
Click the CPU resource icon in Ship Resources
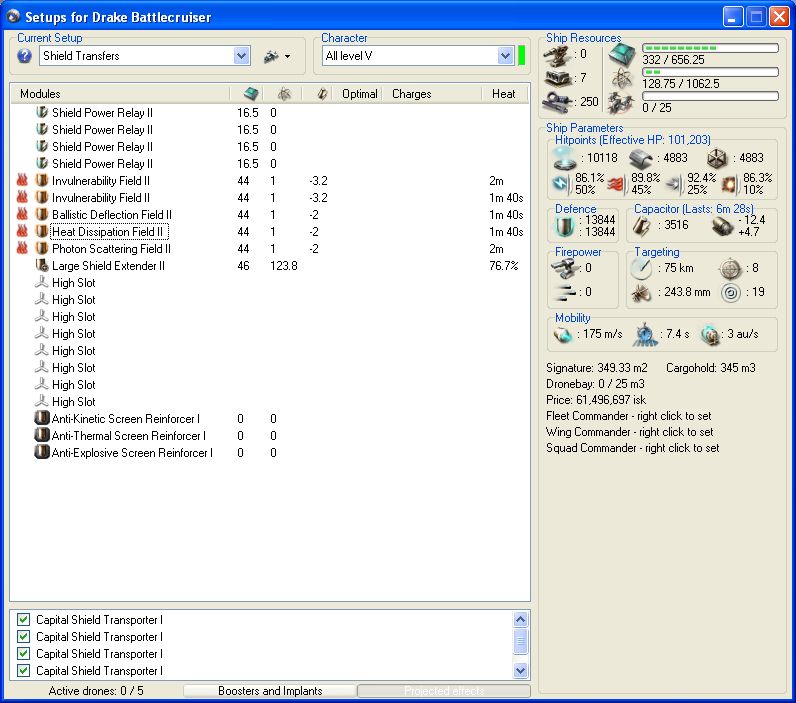tap(622, 54)
